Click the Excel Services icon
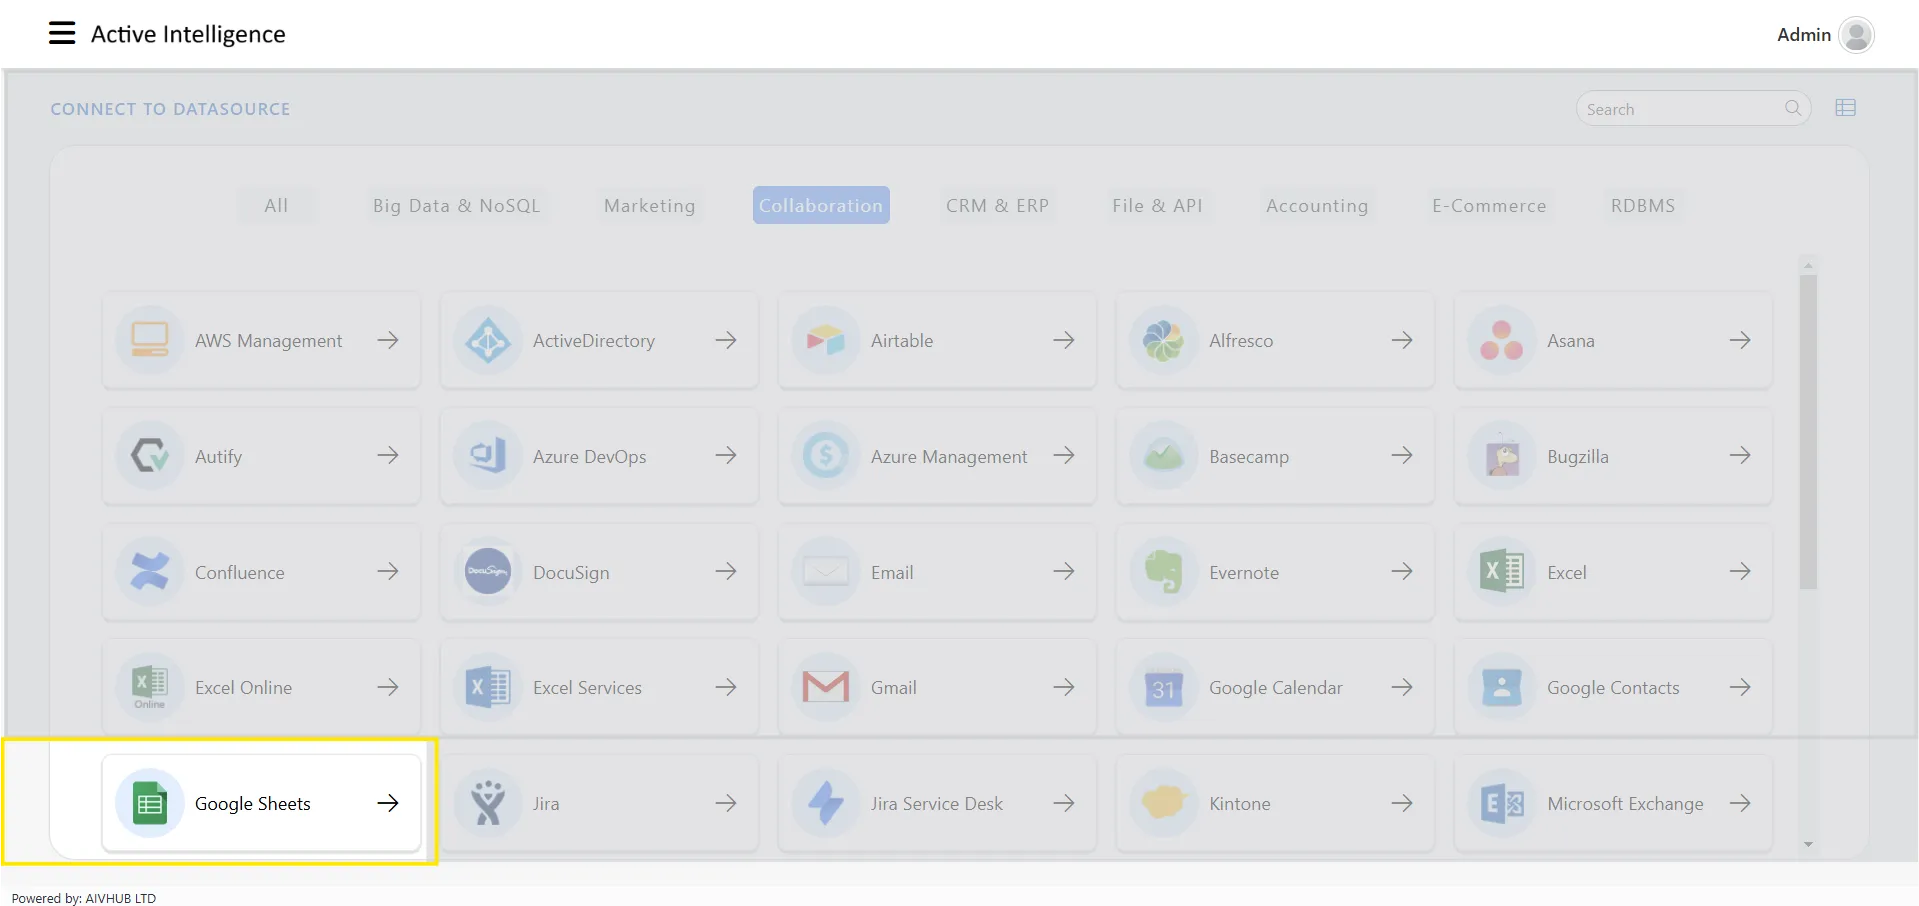1919x906 pixels. [488, 687]
